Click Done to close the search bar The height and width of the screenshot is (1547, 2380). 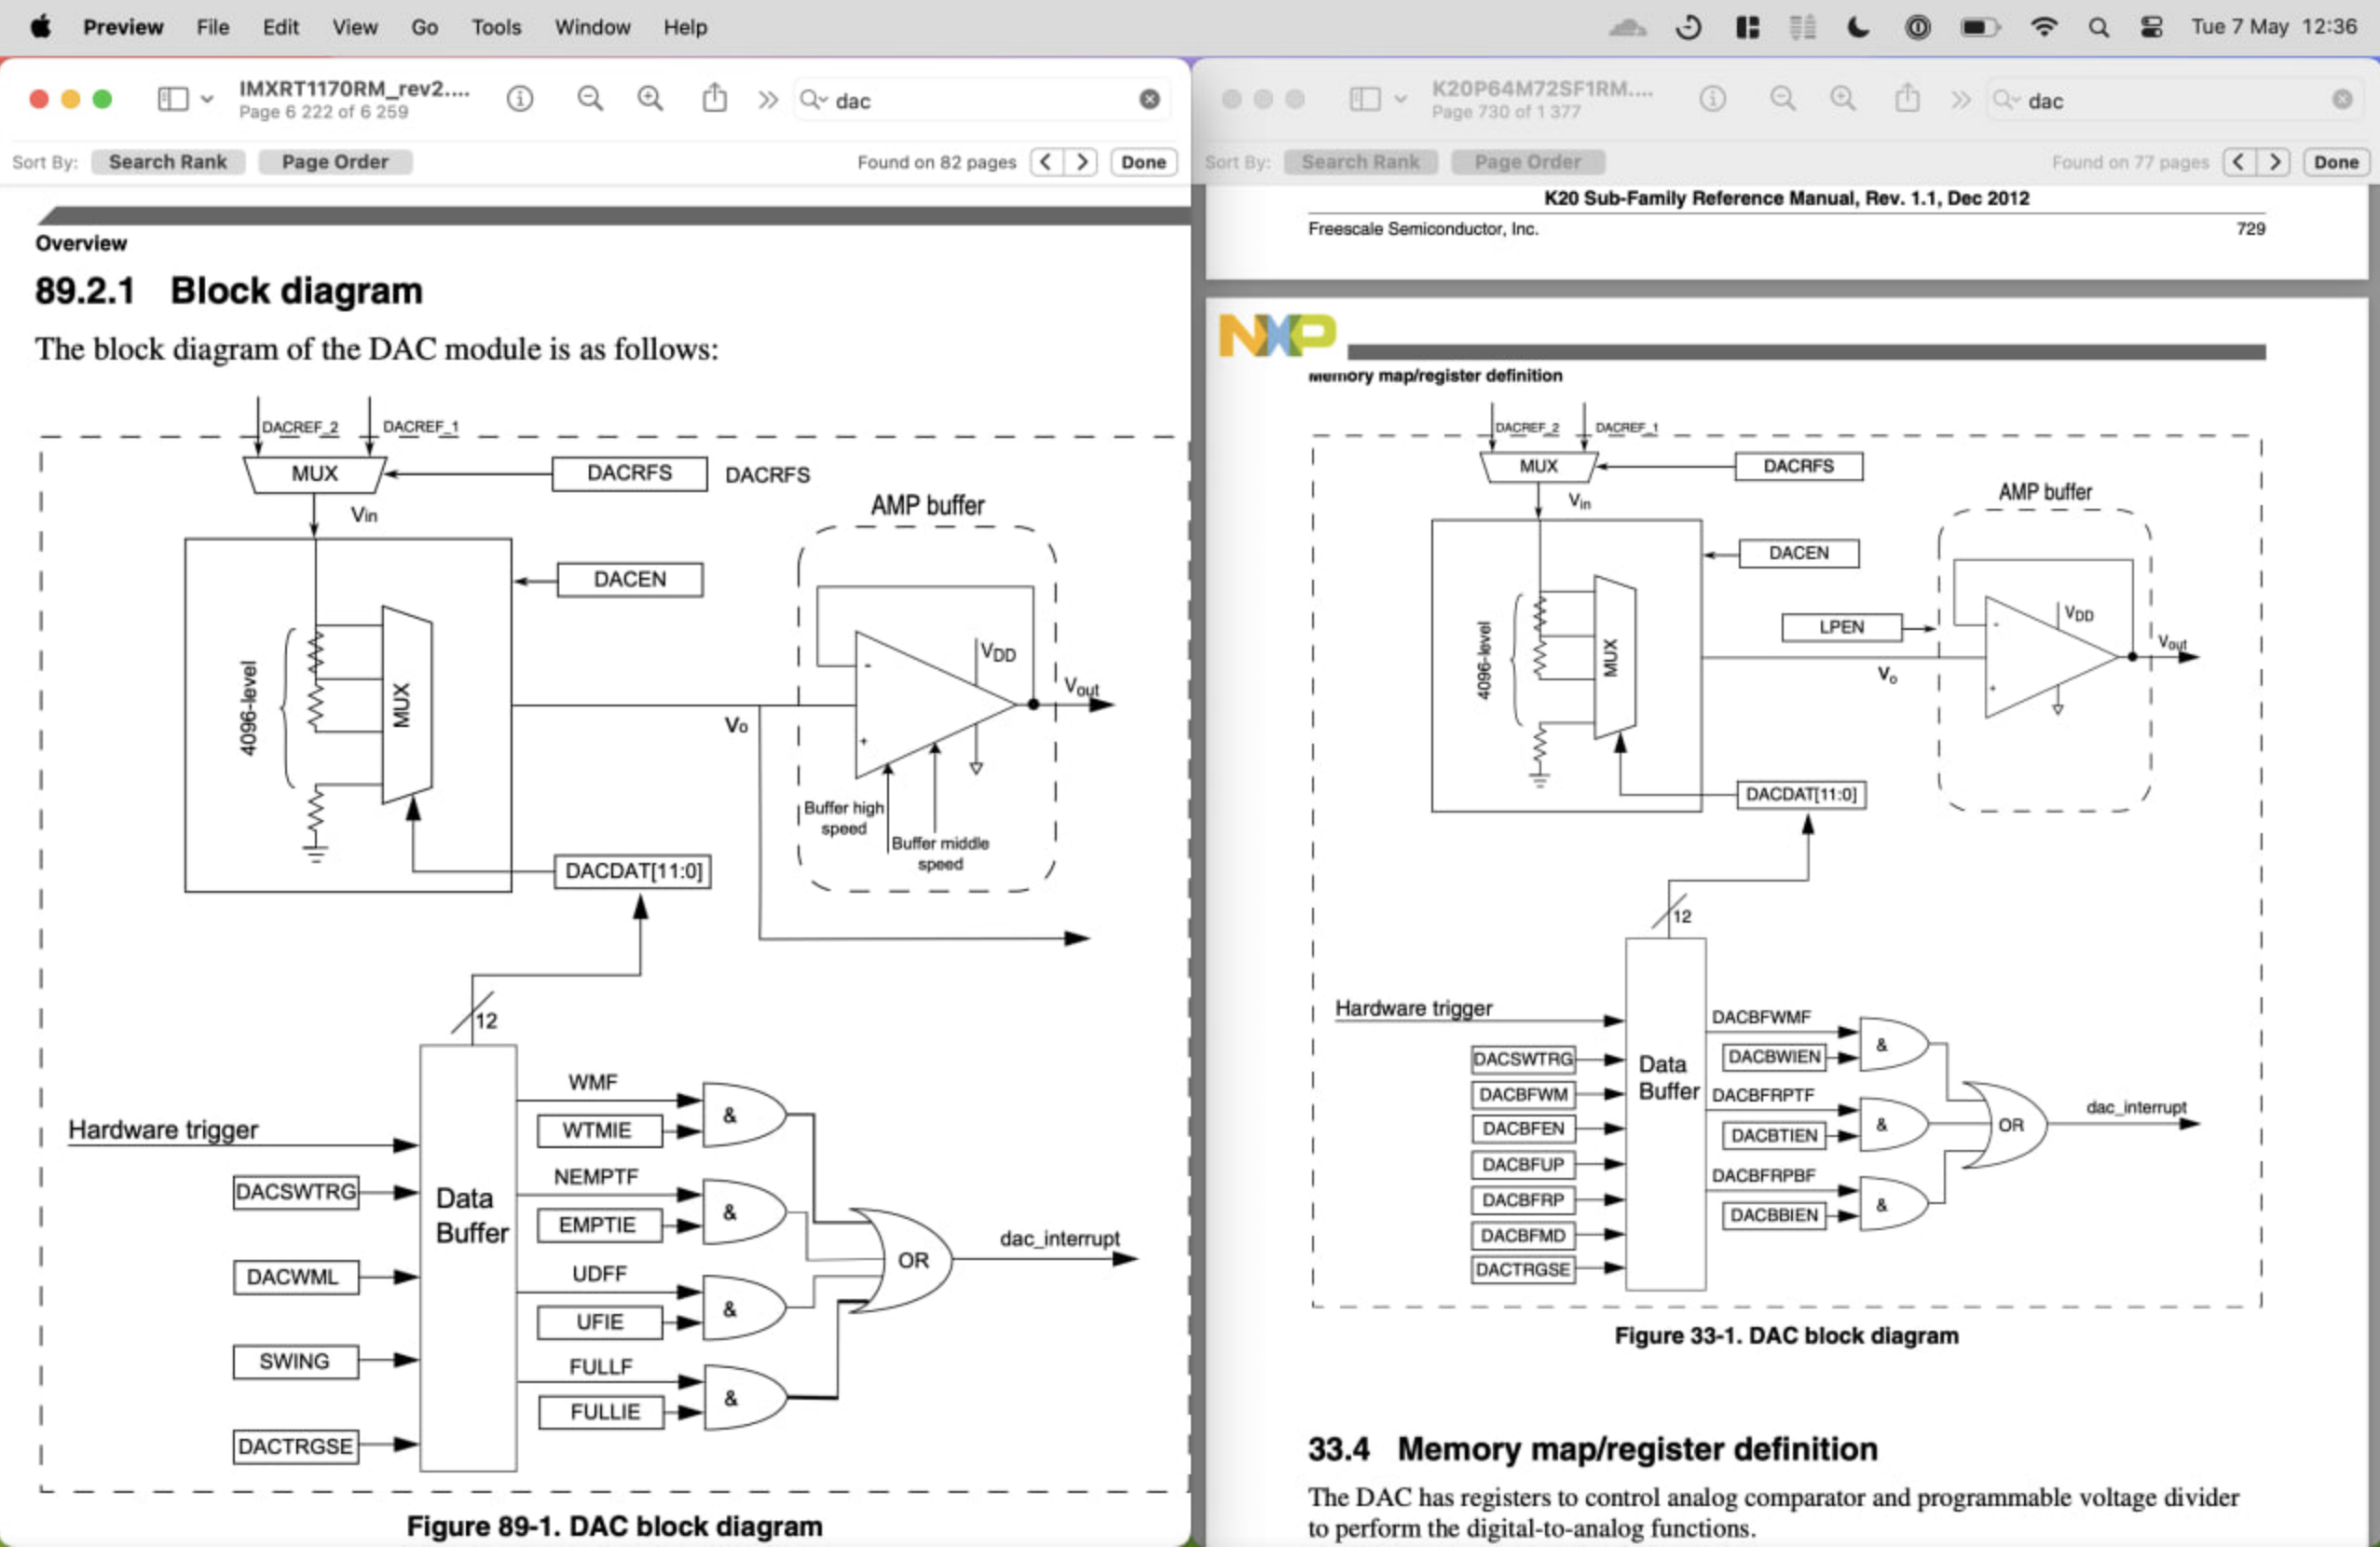tap(1143, 161)
